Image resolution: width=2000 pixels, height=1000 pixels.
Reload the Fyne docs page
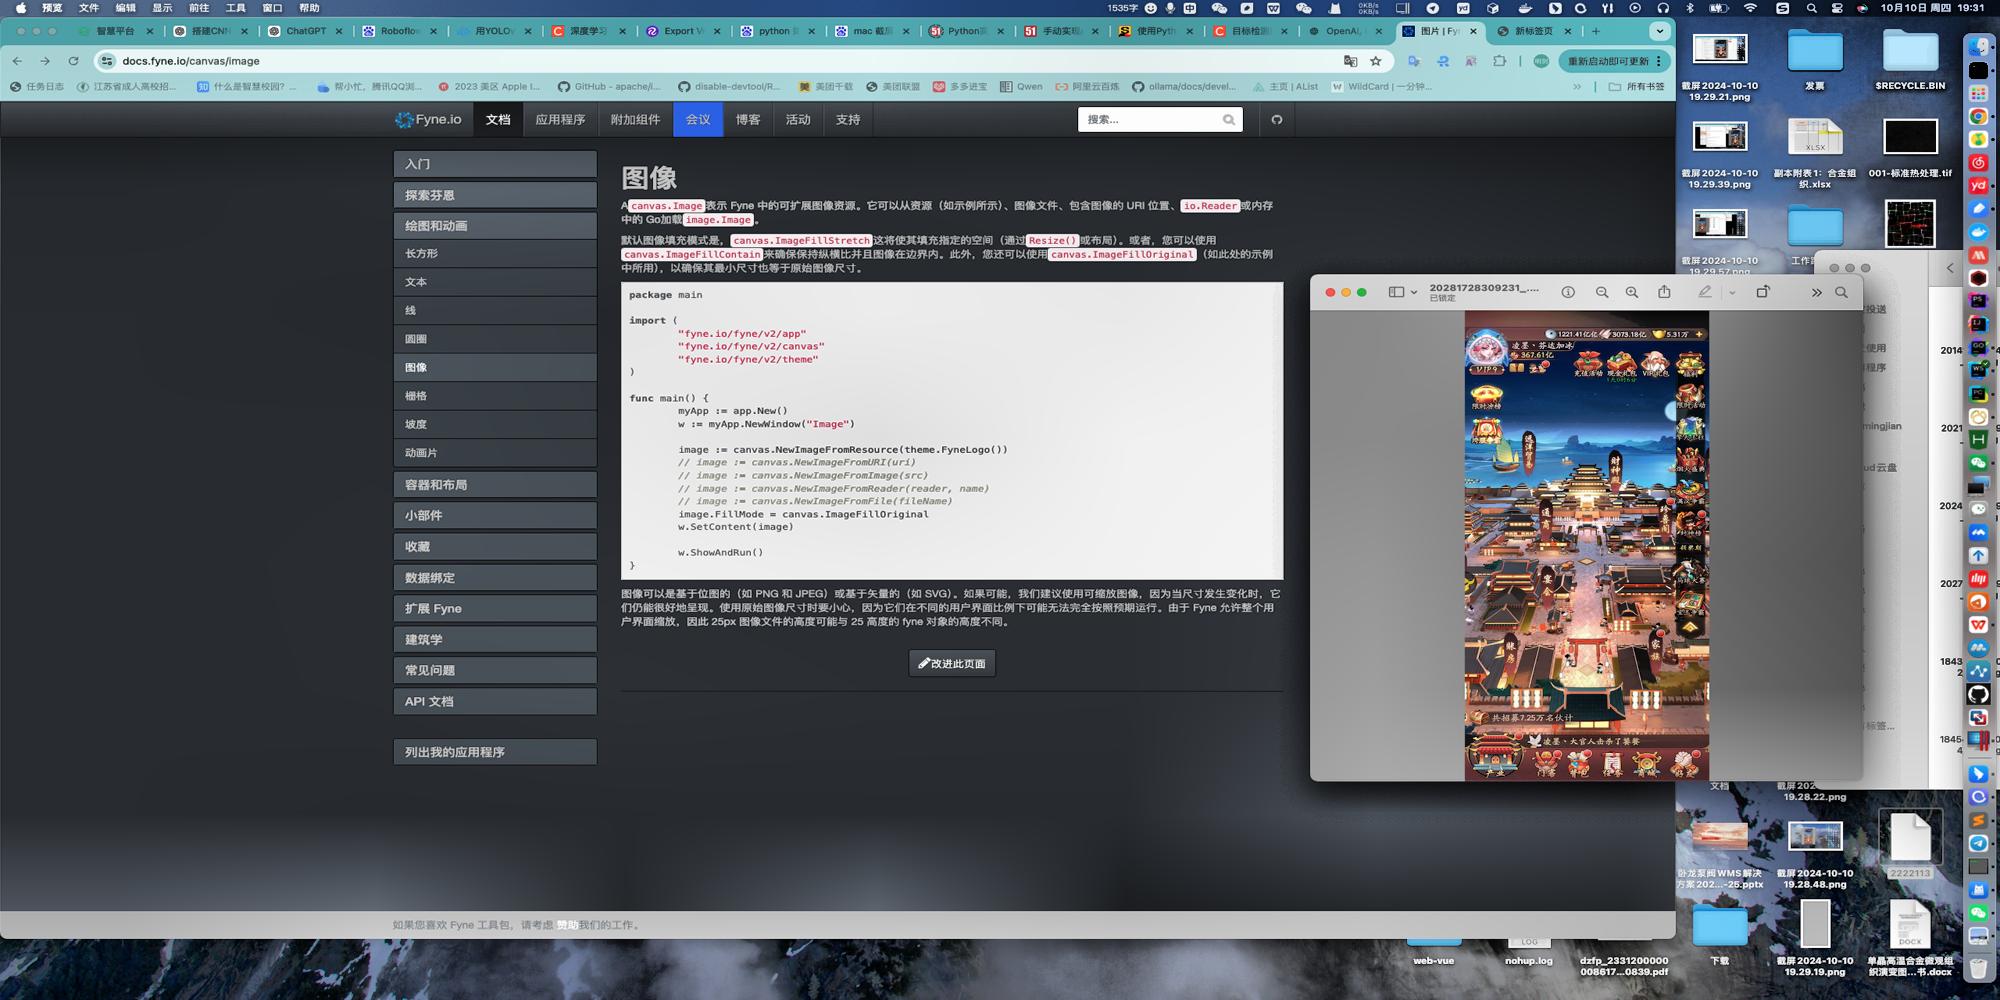pos(73,61)
